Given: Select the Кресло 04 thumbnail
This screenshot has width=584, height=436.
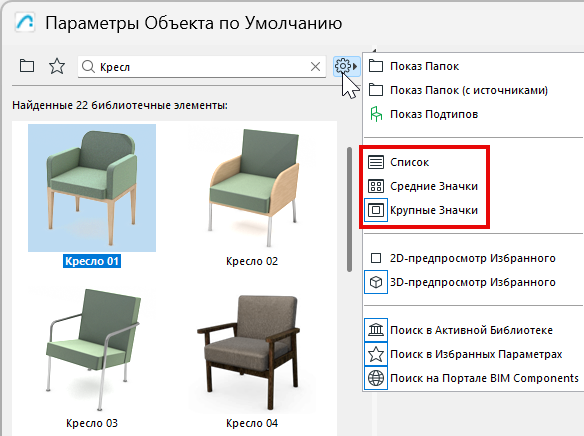Looking at the screenshot, I should (x=252, y=350).
